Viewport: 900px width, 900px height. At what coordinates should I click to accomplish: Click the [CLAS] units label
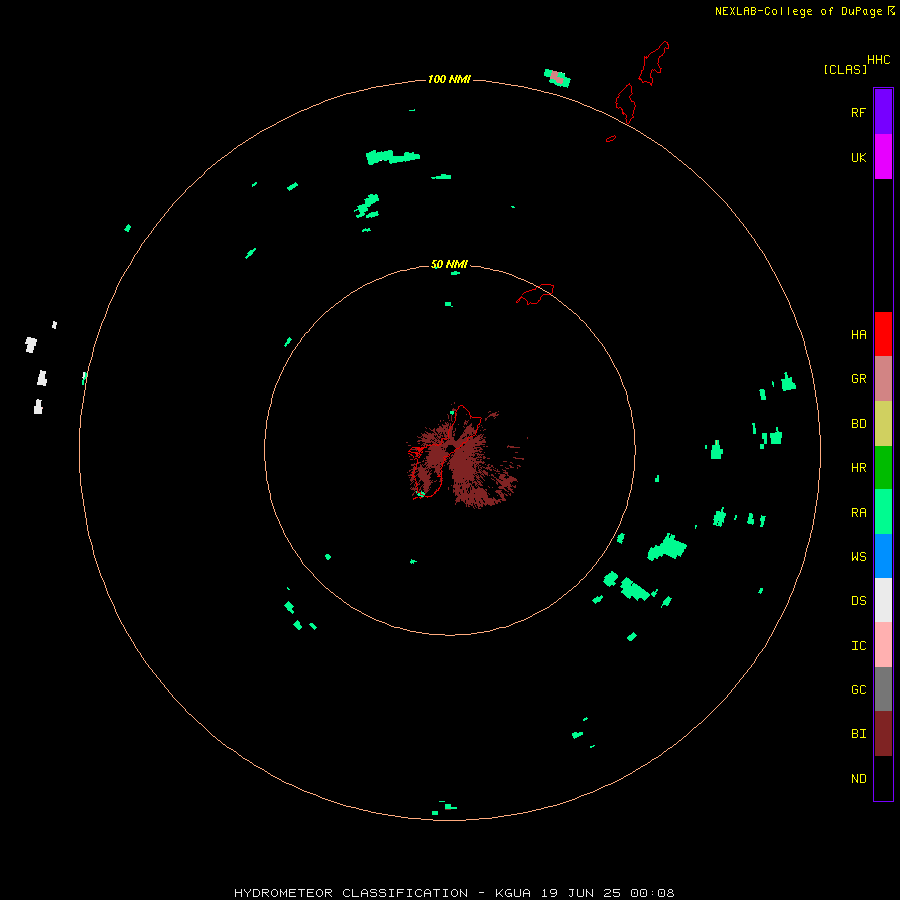tap(845, 69)
